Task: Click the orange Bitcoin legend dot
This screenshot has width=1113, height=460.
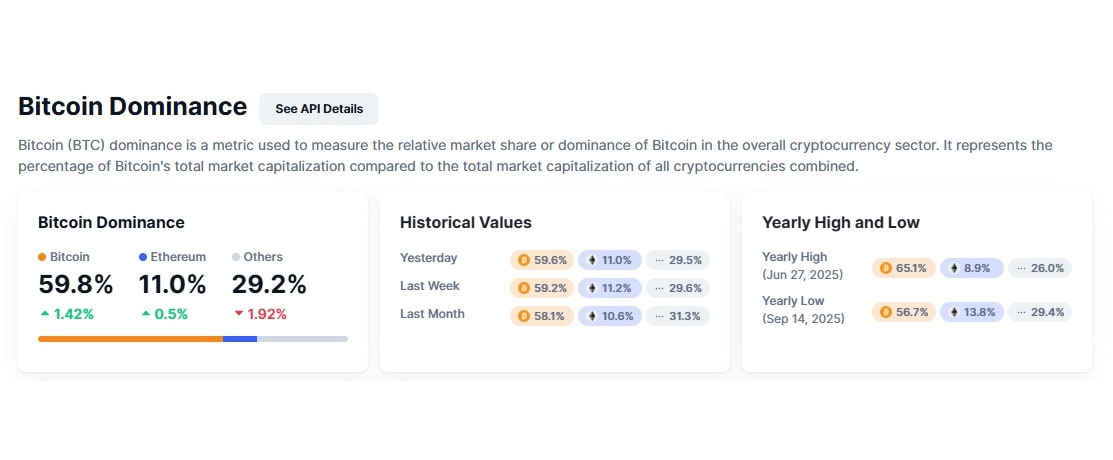Action: click(x=42, y=257)
